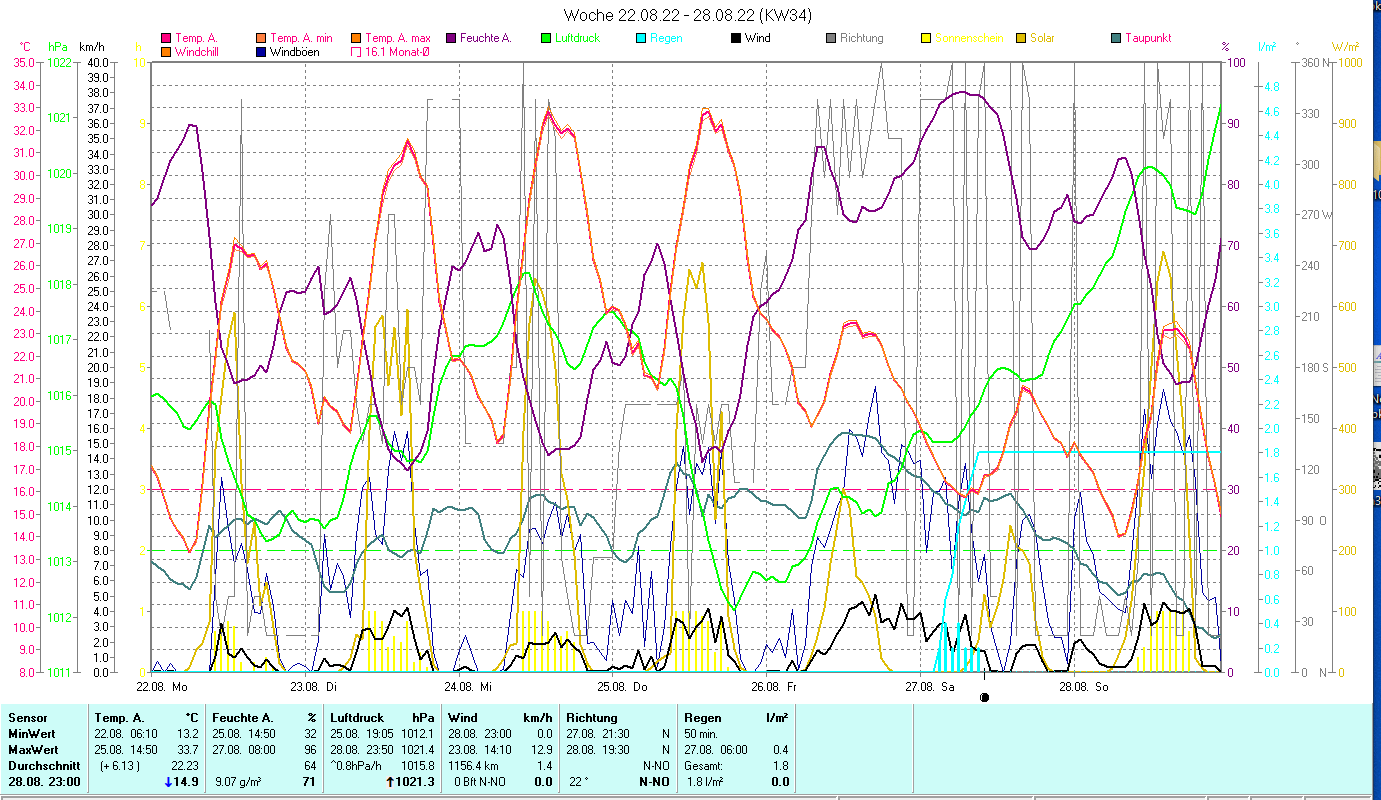Click the black Wind legend swatch
Viewport: 1381px width, 800px height.
(x=736, y=38)
